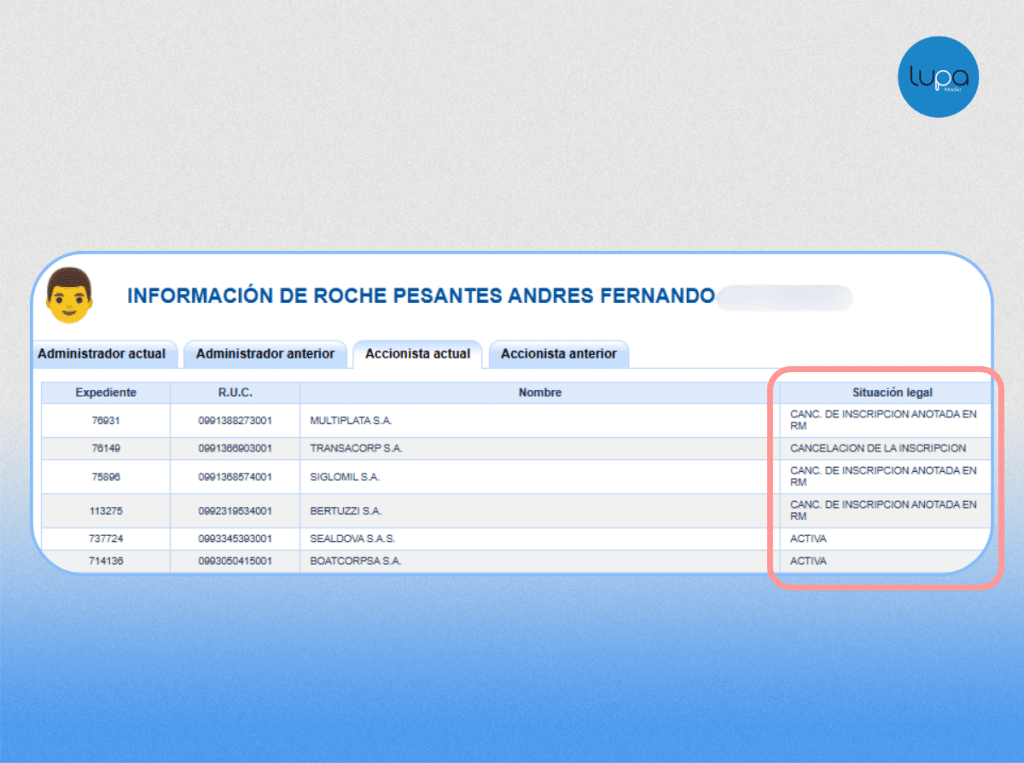
Task: Click ACTIVA status for SEALDOVA
Action: tap(808, 539)
